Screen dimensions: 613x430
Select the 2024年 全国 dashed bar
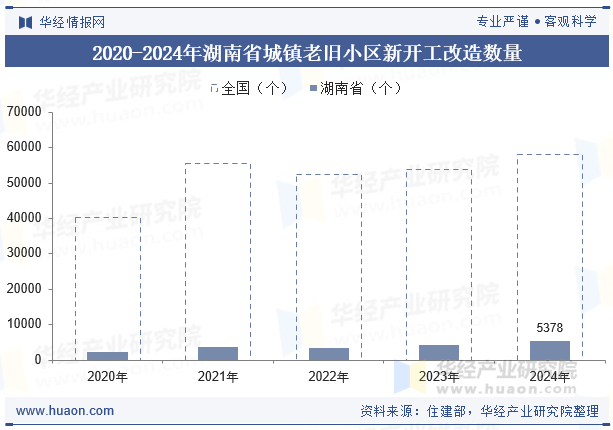(x=550, y=257)
